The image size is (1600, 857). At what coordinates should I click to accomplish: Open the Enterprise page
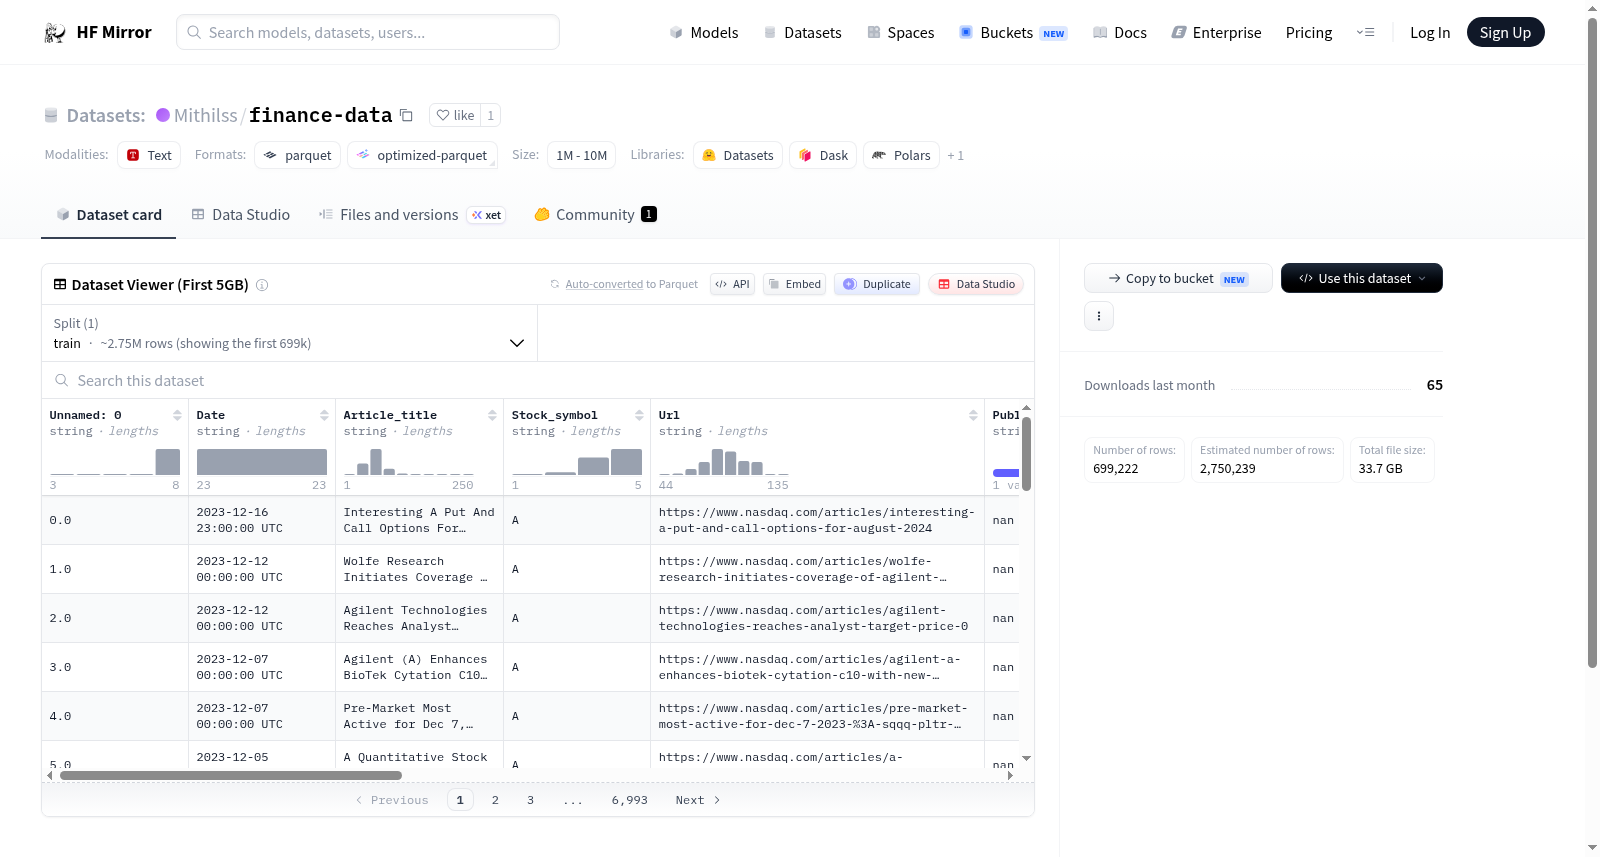tap(1216, 32)
